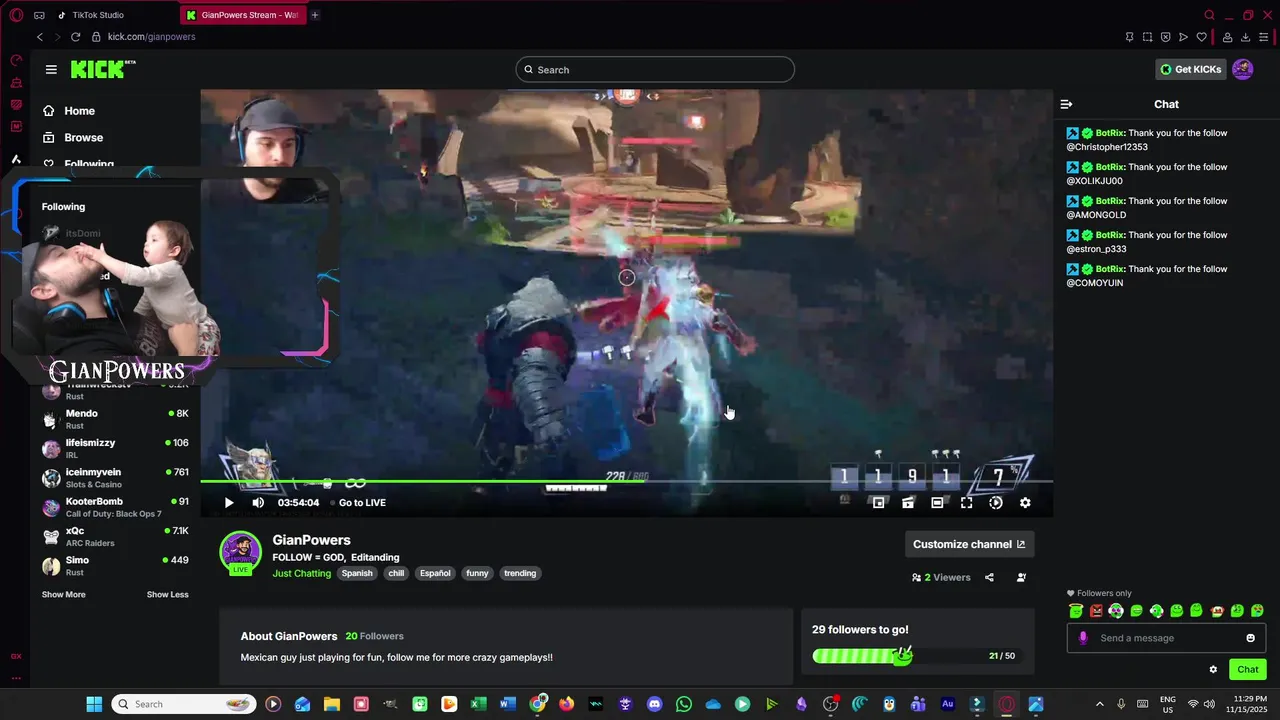
Task: Select the Español tag
Action: pos(435,574)
